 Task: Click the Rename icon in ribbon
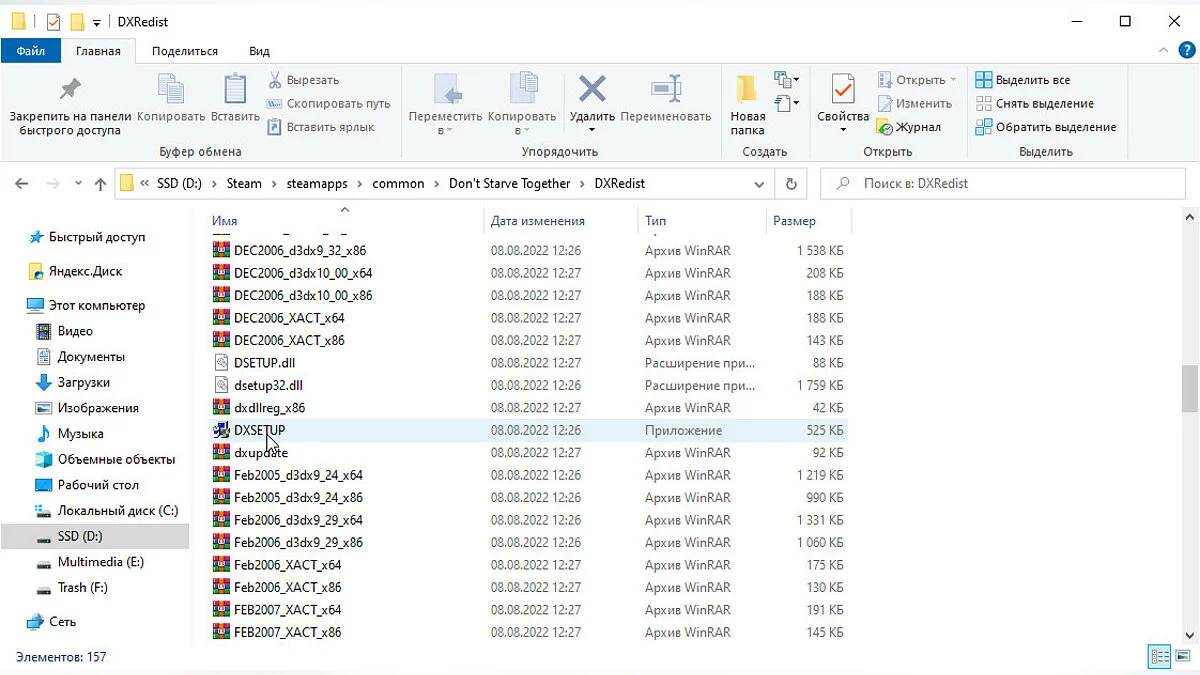(665, 90)
